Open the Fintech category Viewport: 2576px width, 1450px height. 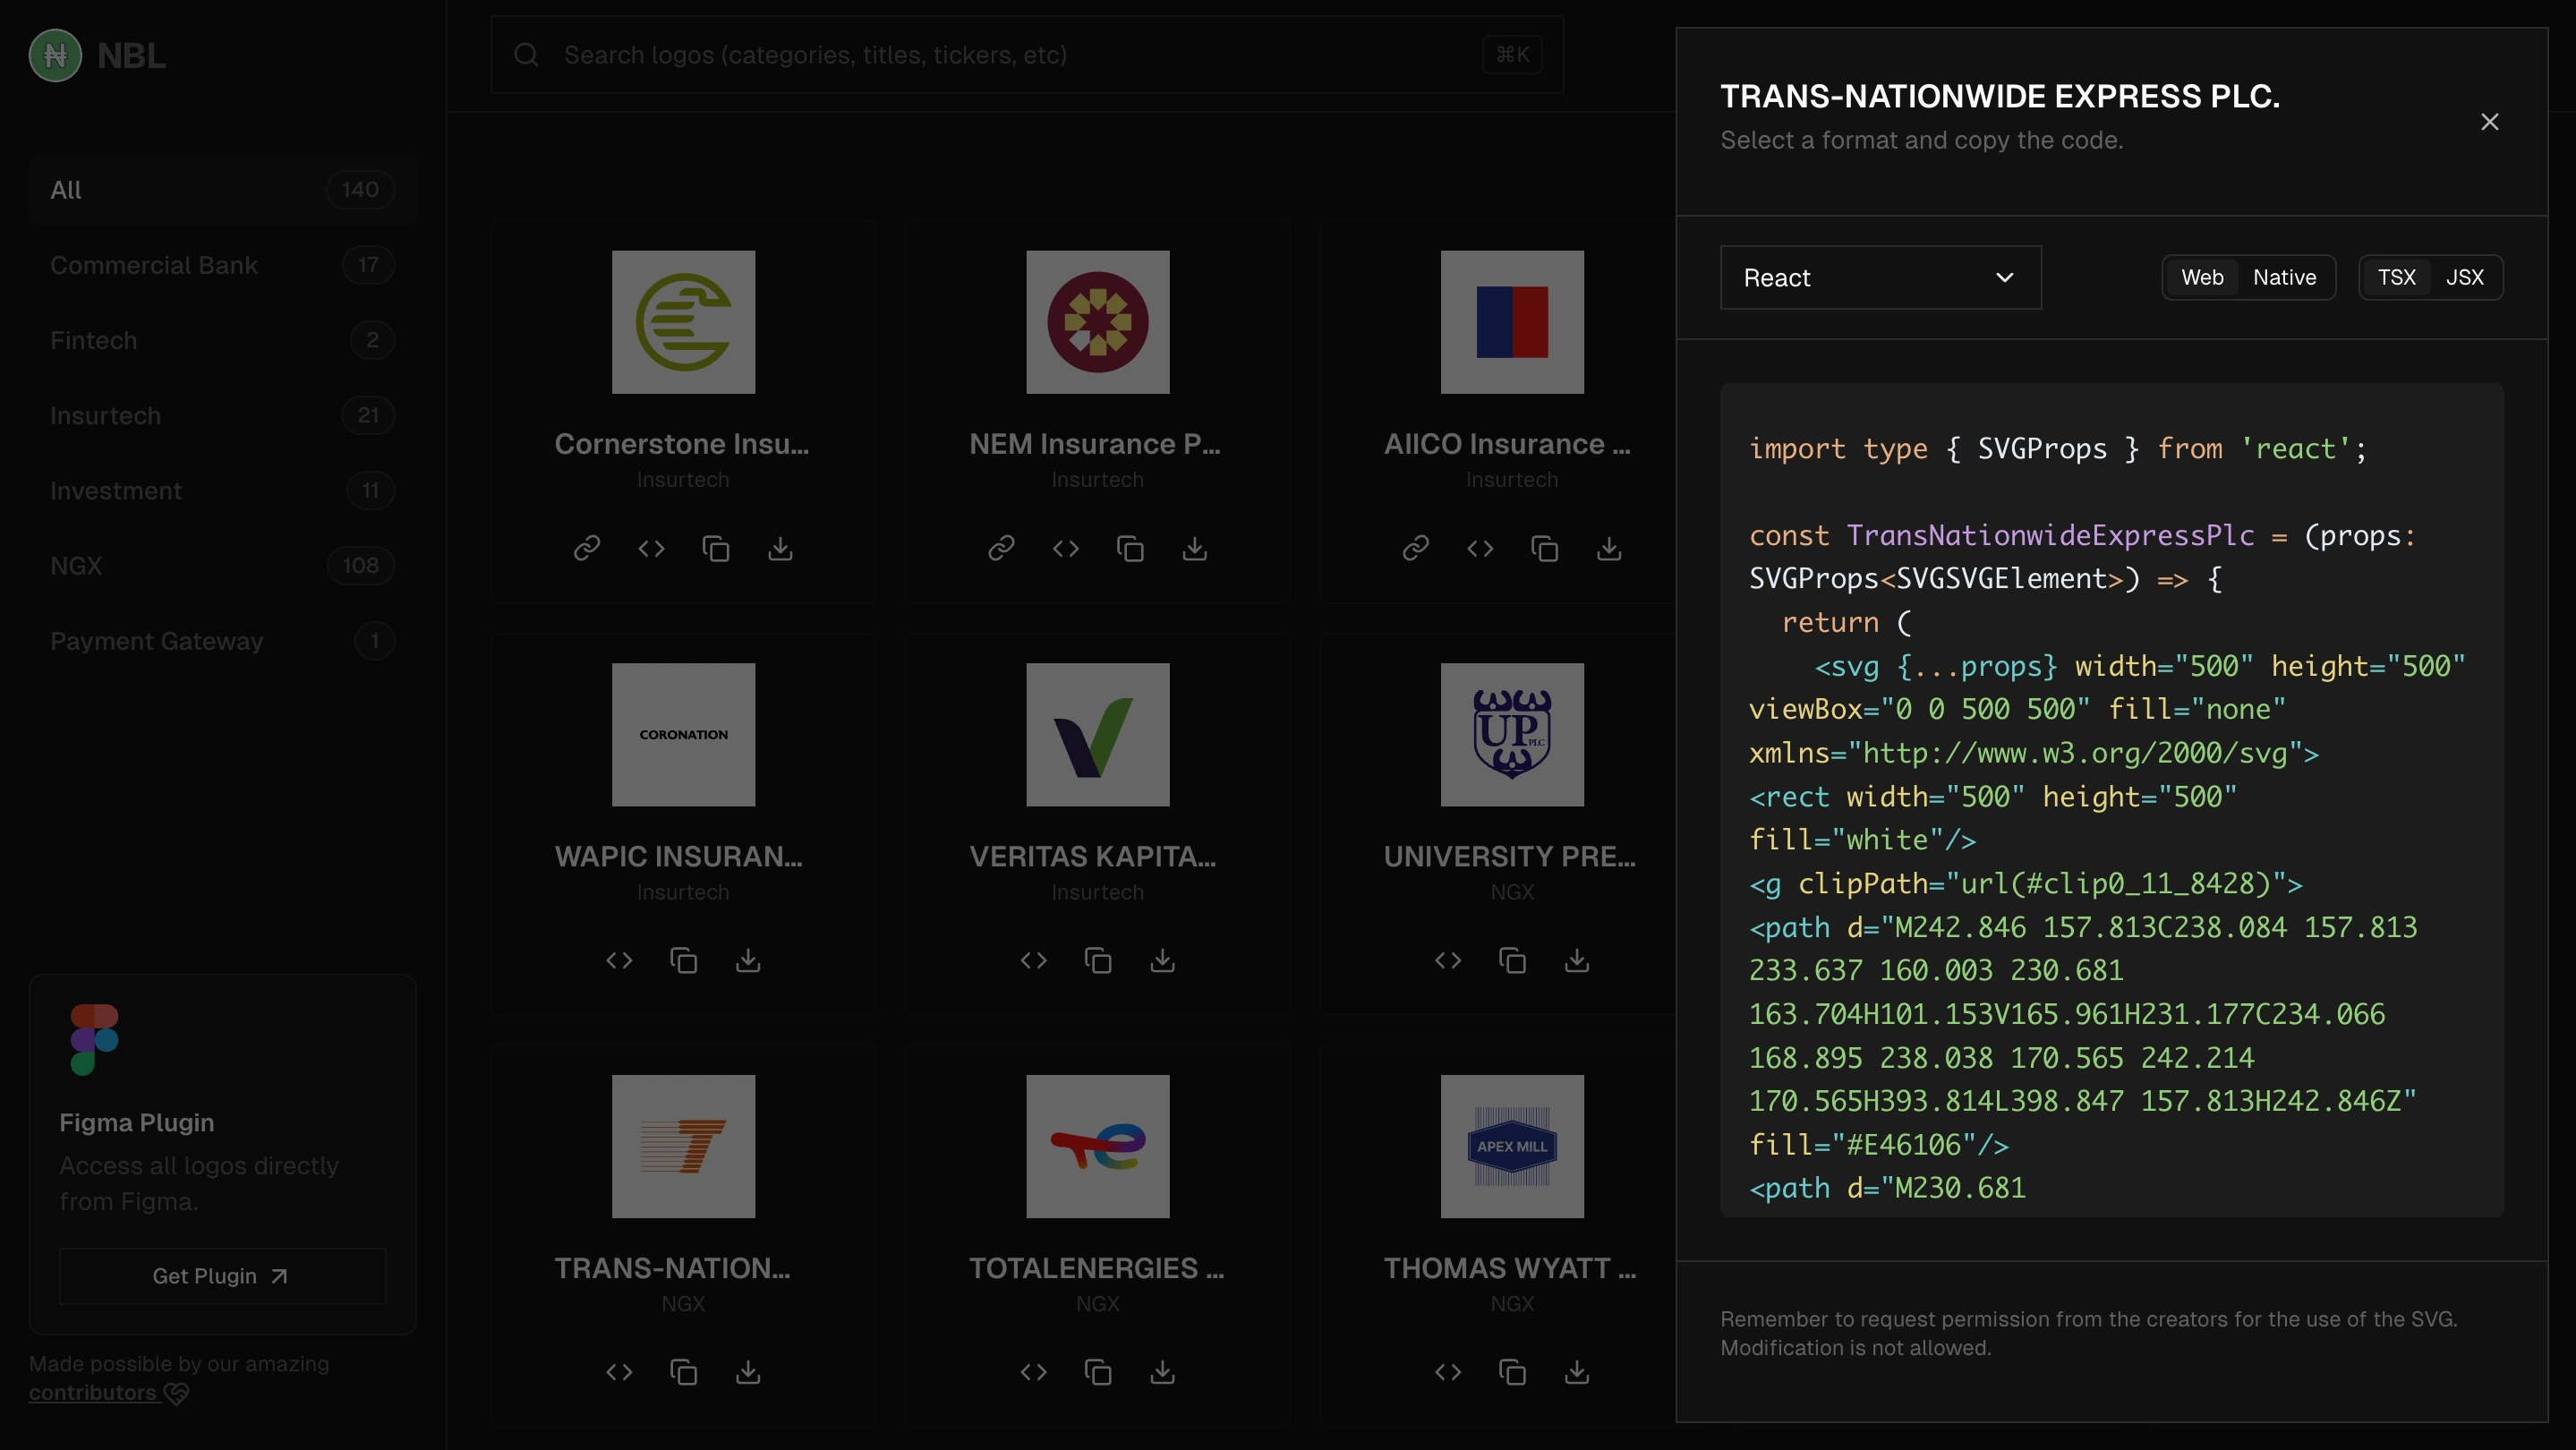[222, 340]
